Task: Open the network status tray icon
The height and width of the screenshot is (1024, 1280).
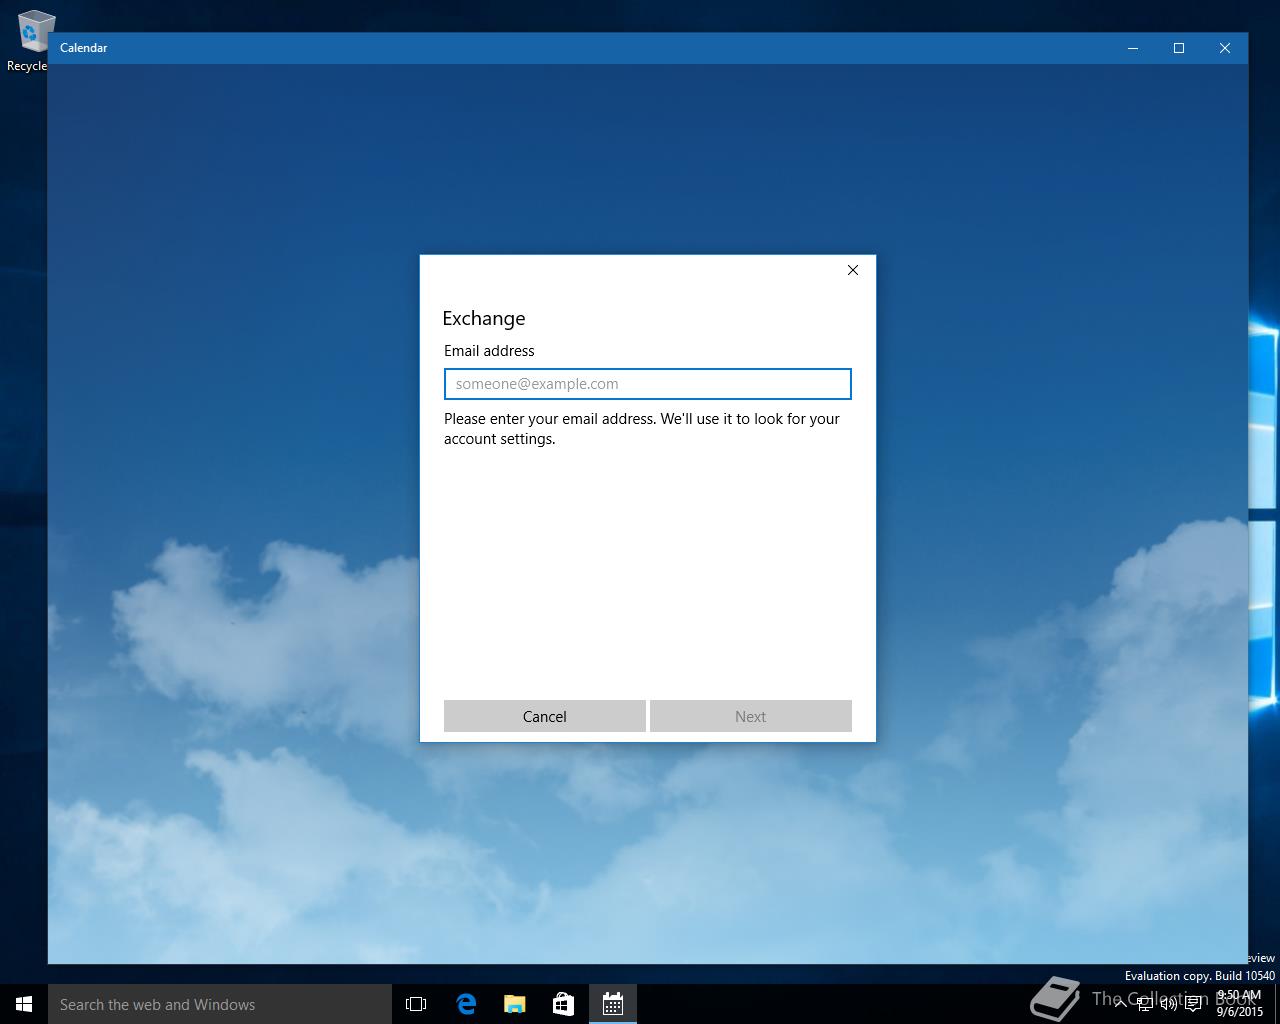Action: 1145,1004
